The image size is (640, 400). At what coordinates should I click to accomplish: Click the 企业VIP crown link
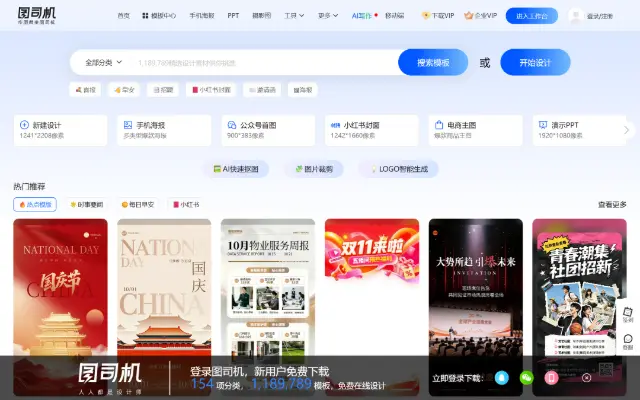coord(480,16)
